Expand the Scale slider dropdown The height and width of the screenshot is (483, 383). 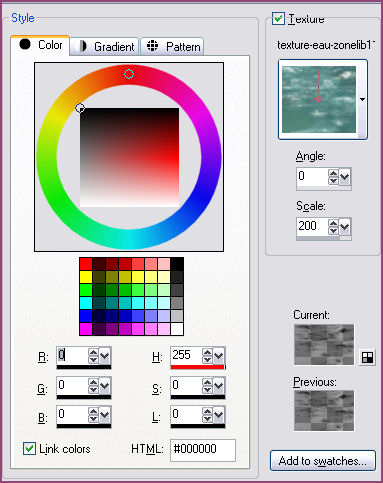pos(345,227)
